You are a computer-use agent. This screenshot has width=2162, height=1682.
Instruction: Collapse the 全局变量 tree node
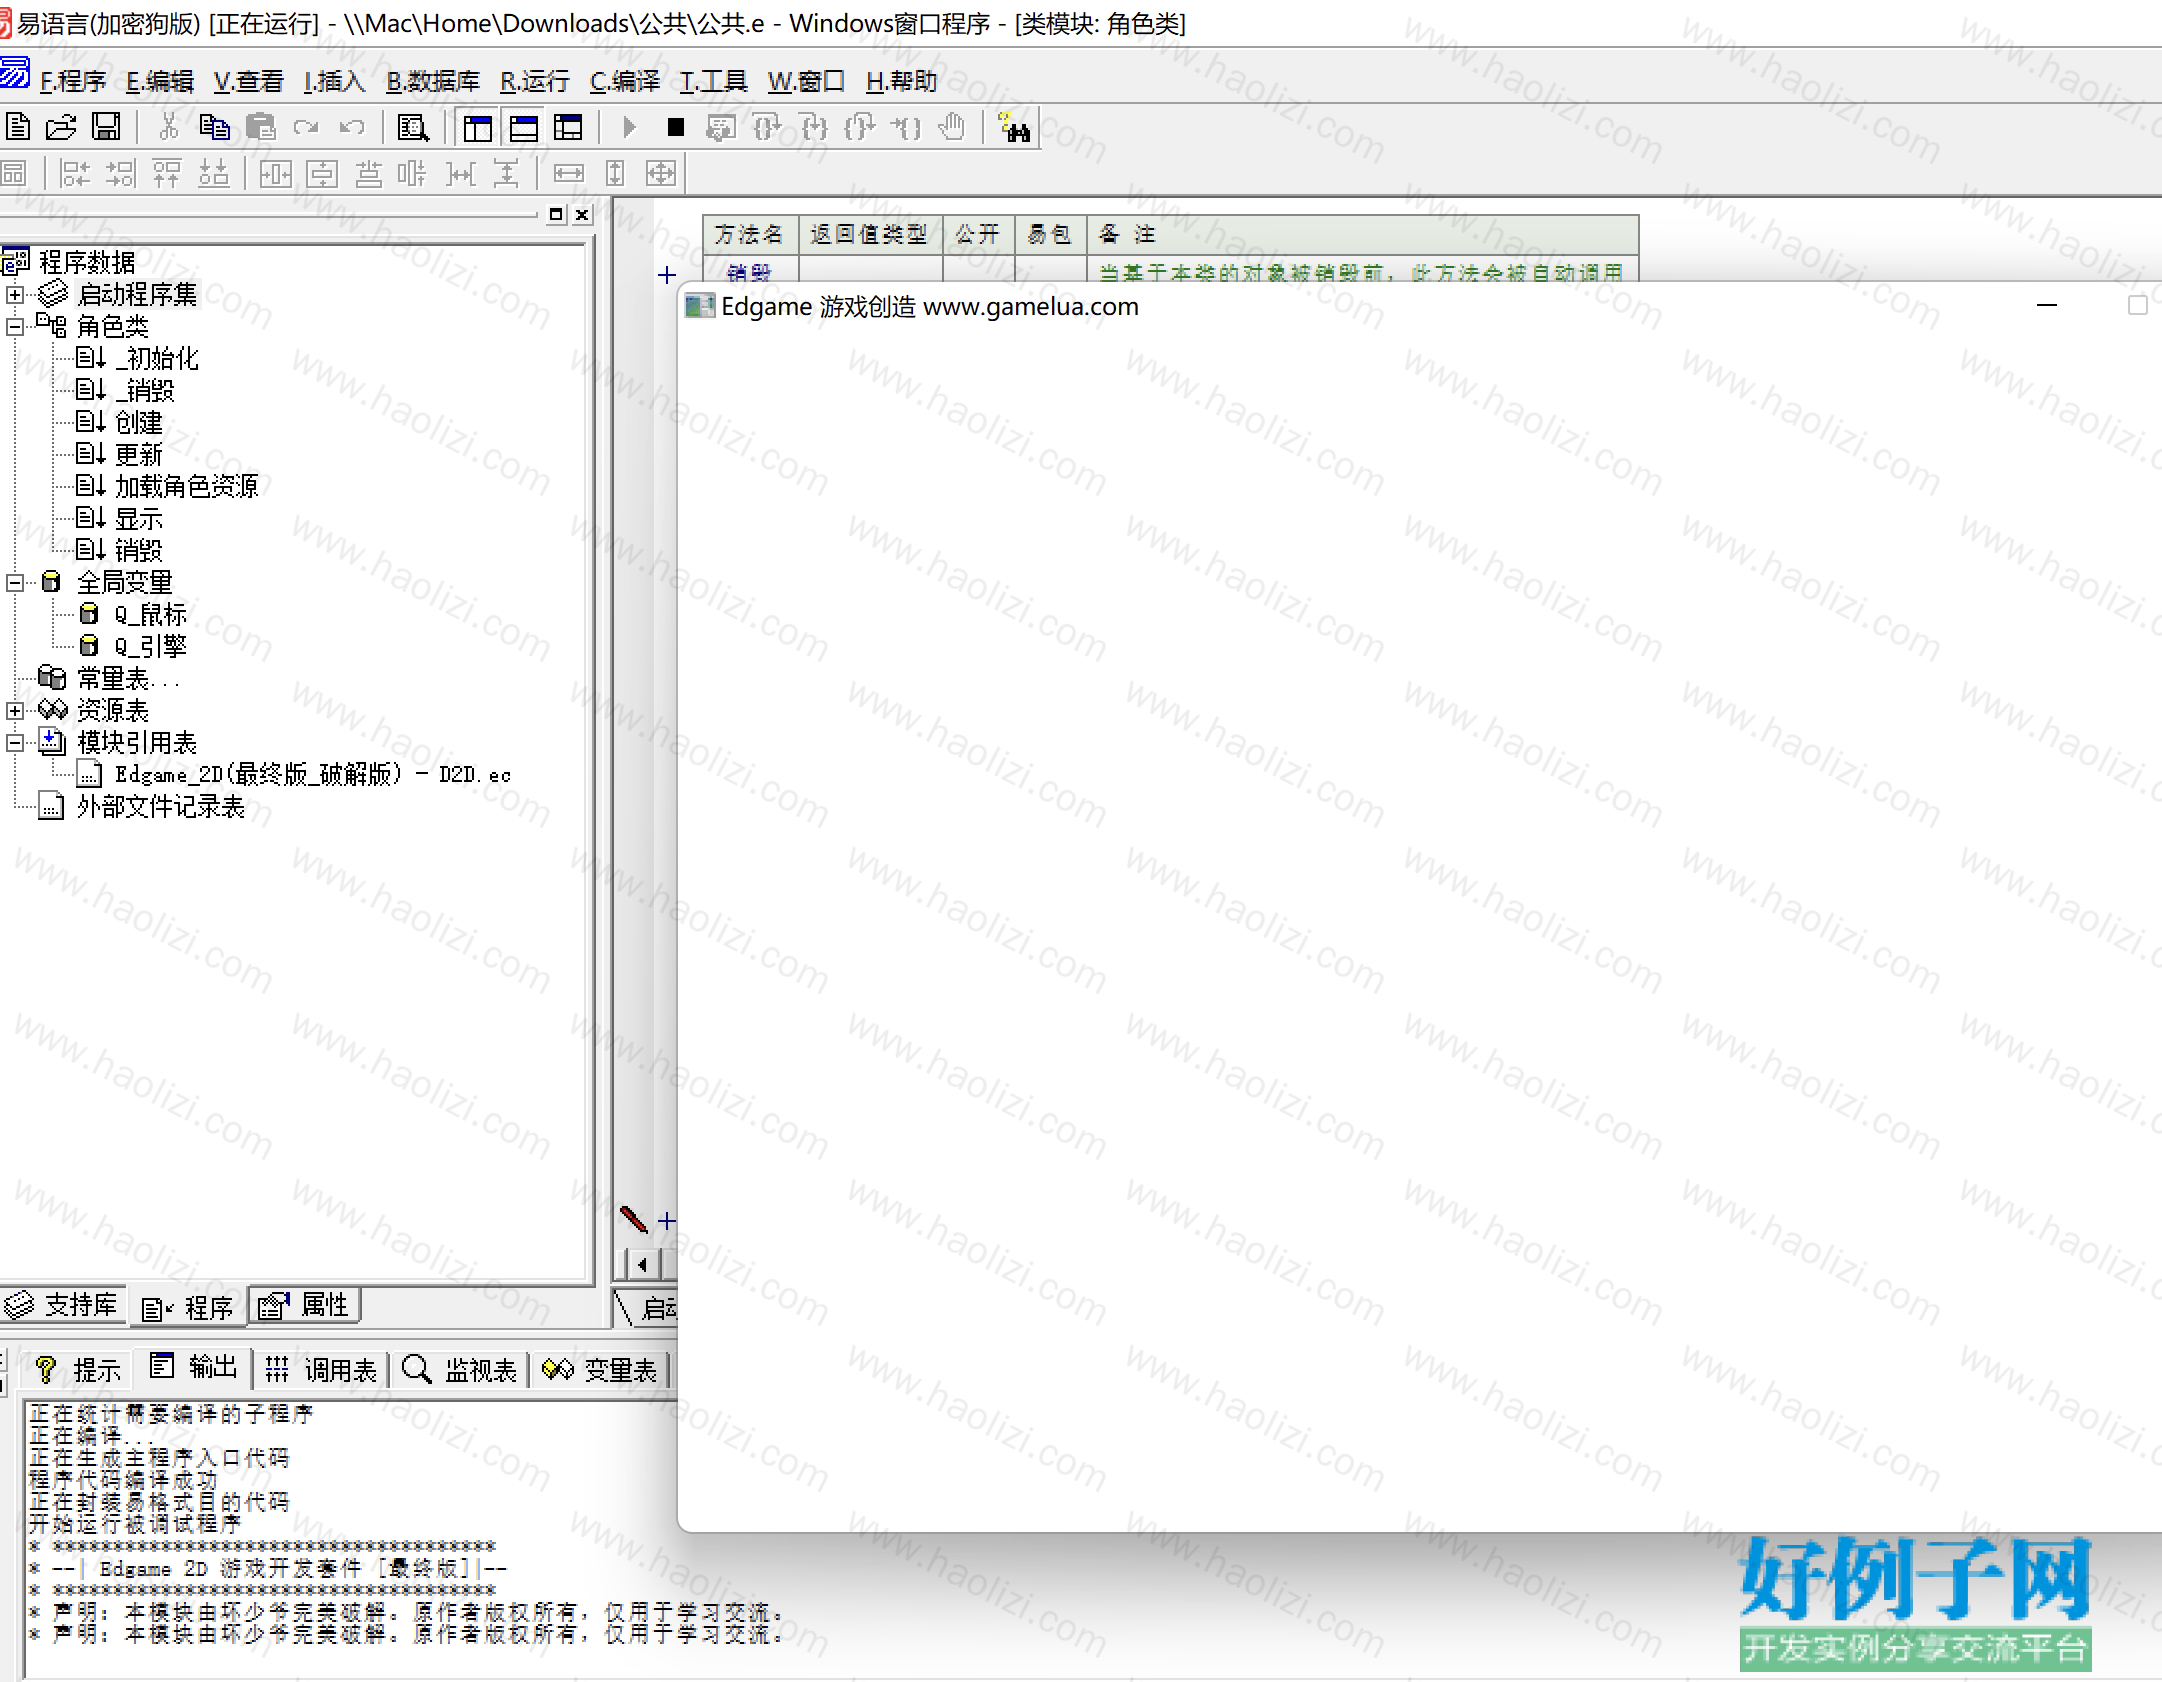tap(14, 583)
